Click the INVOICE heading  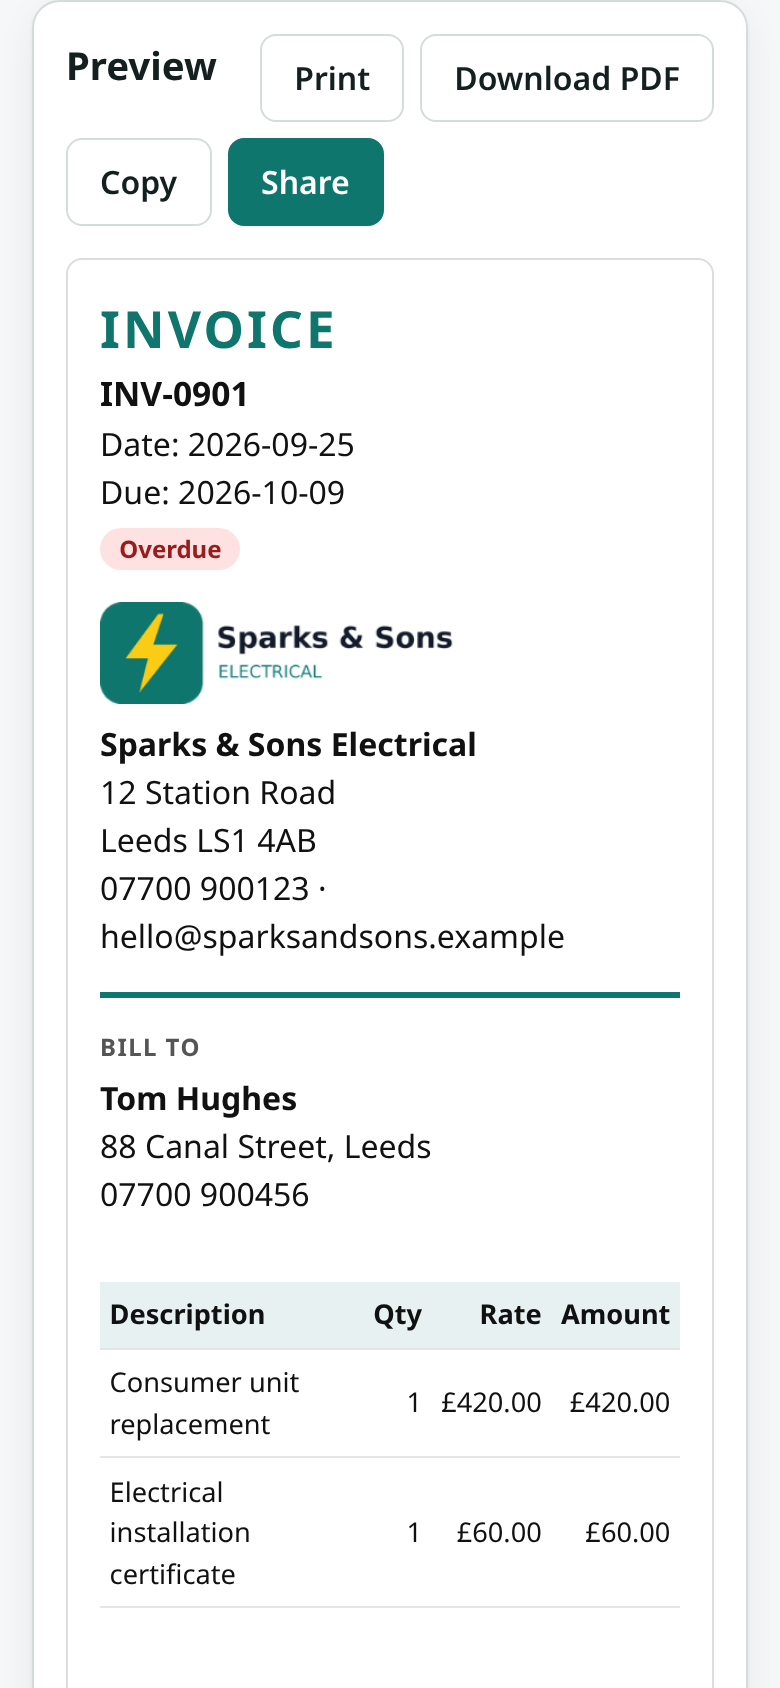pos(218,330)
